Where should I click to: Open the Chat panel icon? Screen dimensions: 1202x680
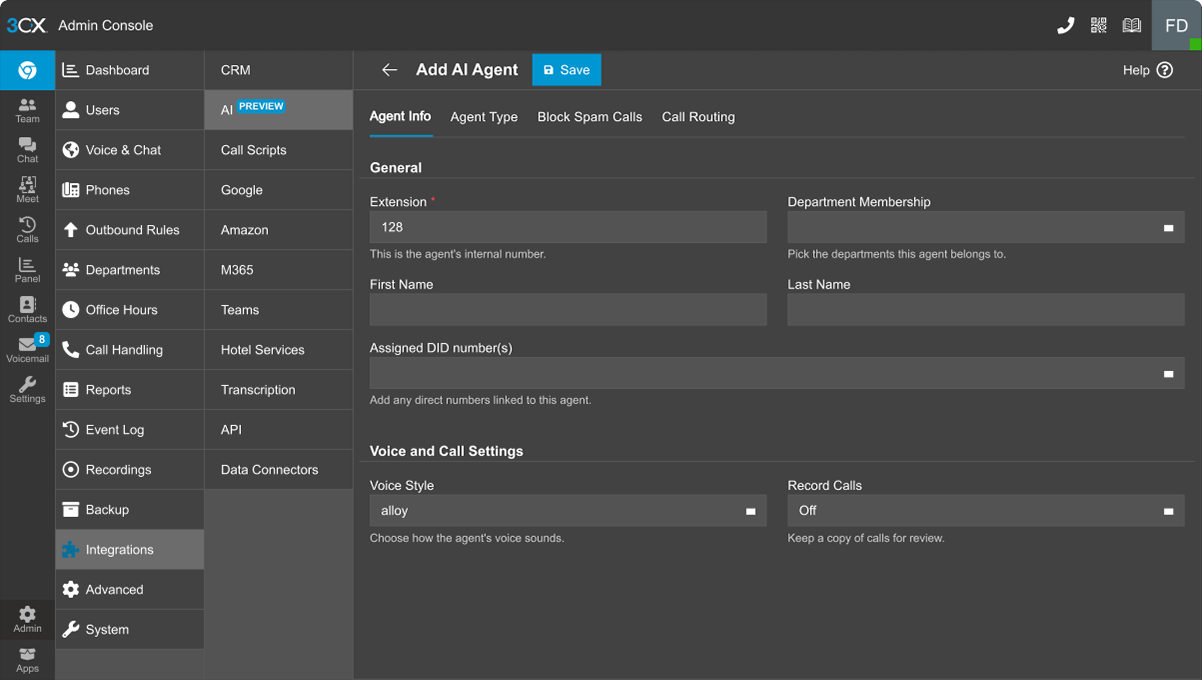pyautogui.click(x=27, y=148)
